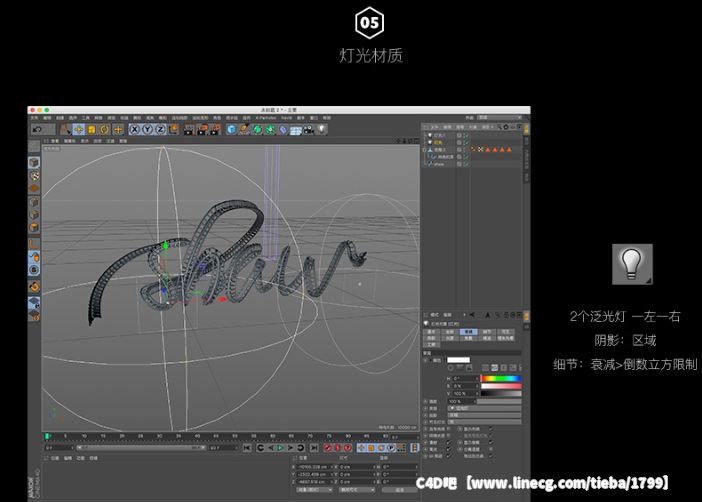Open the camera object icon
The width and height of the screenshot is (702, 502).
(x=309, y=129)
